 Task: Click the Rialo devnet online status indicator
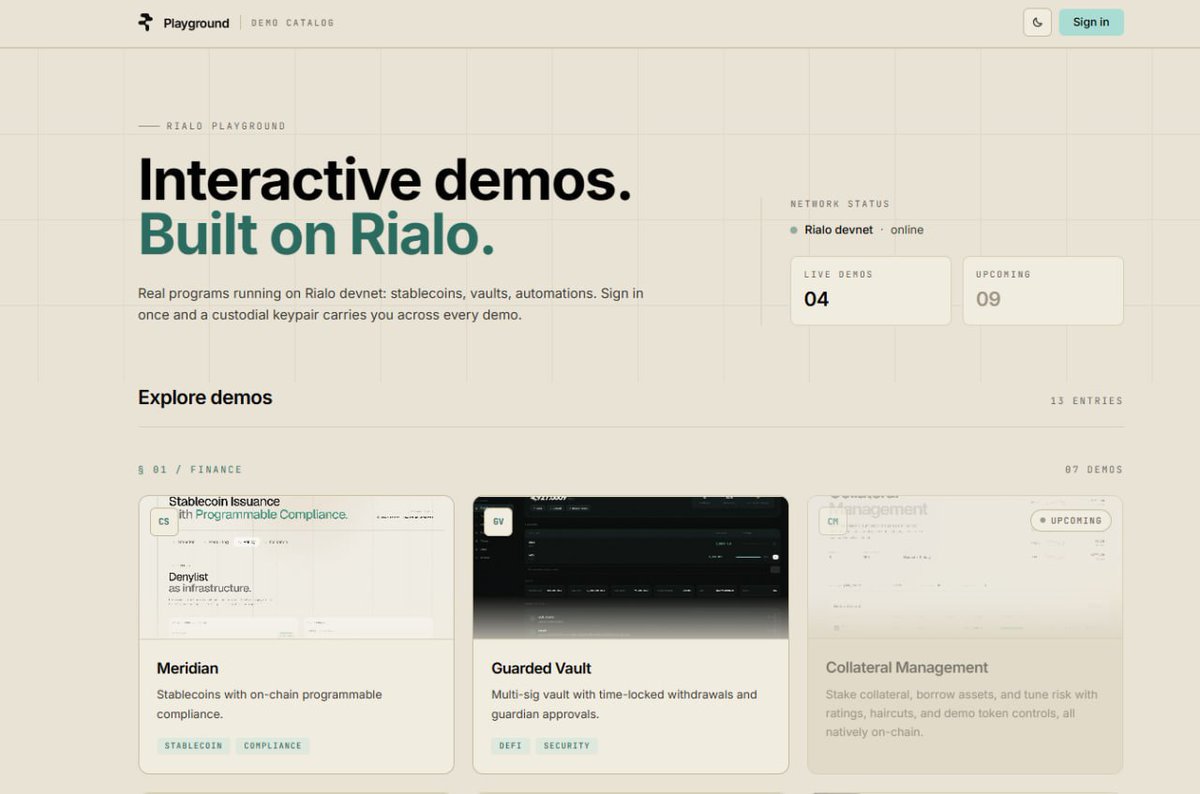(857, 230)
